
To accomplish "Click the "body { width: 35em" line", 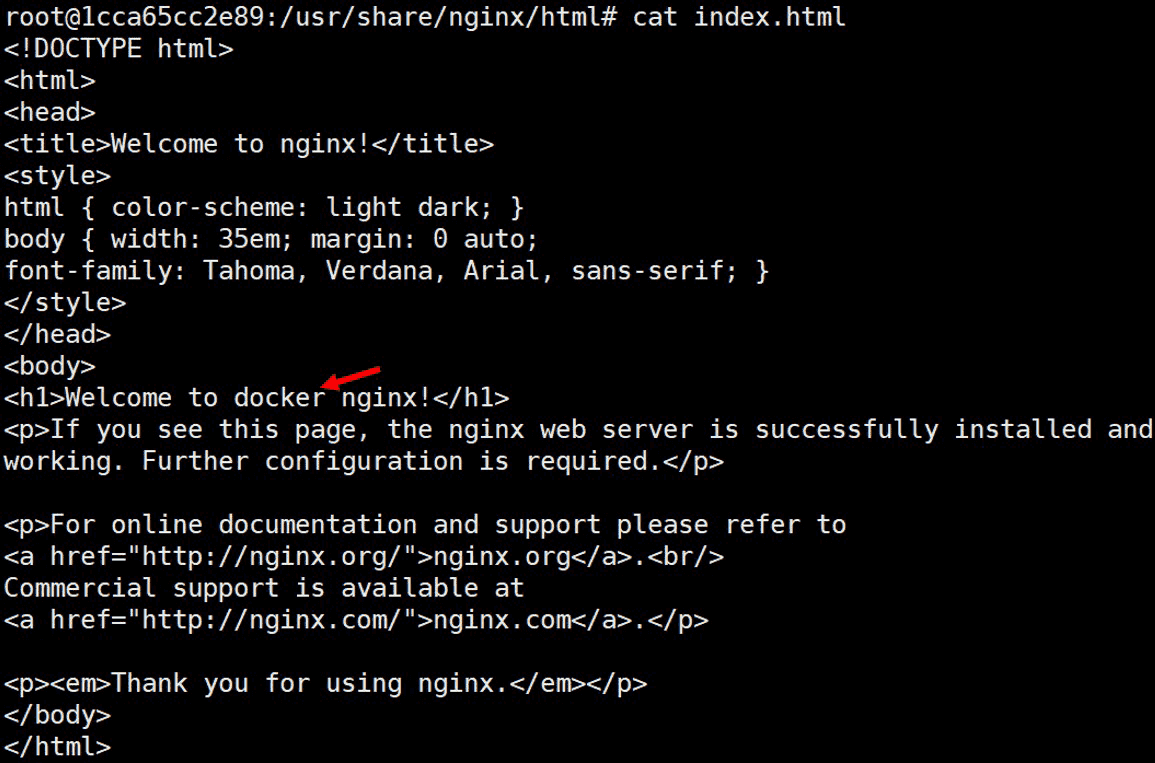I will (x=271, y=240).
